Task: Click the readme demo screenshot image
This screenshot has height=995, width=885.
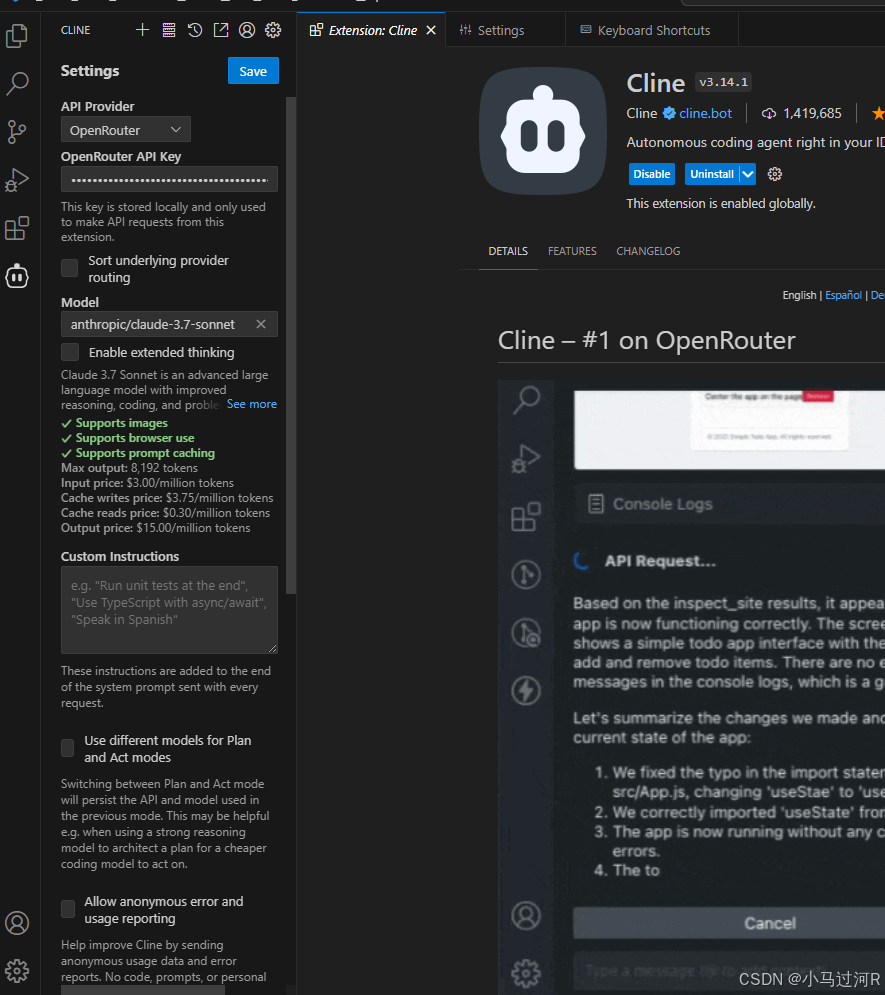Action: [692, 687]
